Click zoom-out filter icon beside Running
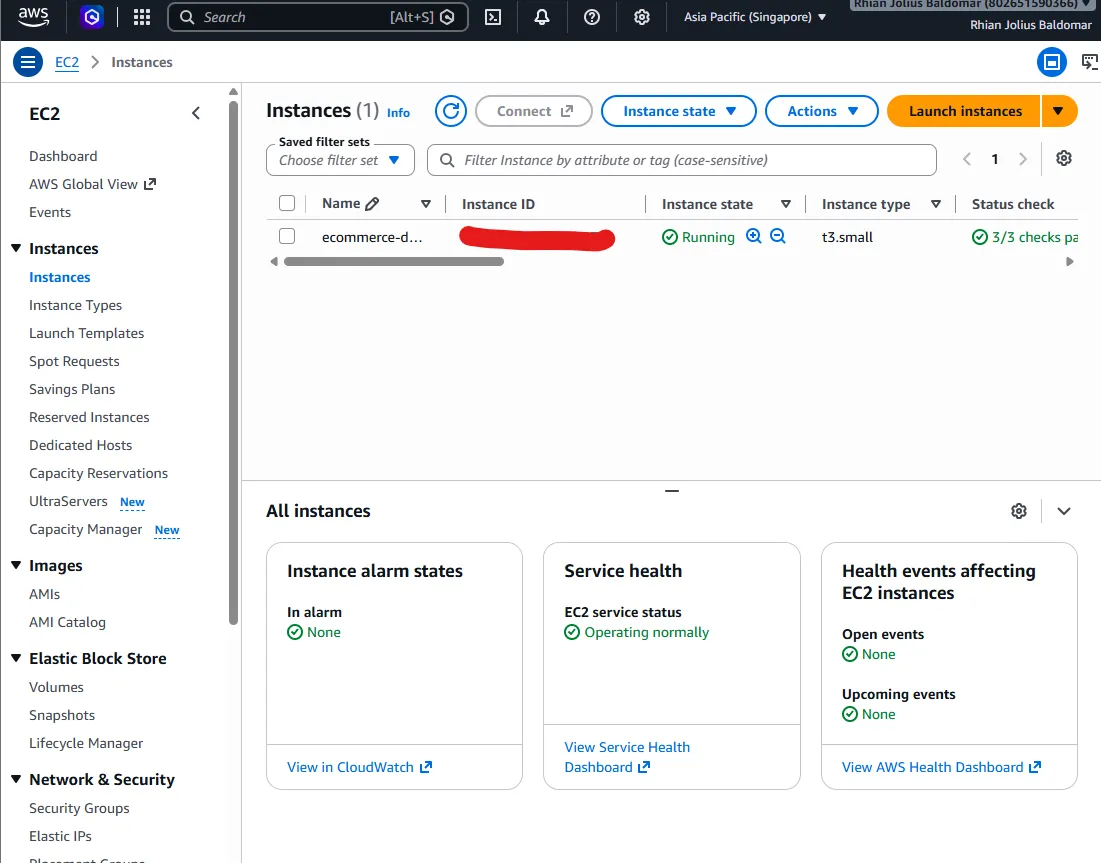Screen dimensions: 1101x863 point(777,236)
